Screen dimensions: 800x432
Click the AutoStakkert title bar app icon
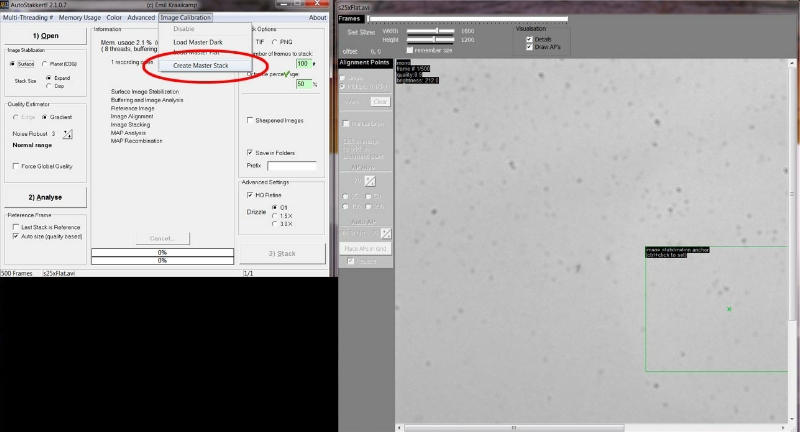(x=5, y=5)
